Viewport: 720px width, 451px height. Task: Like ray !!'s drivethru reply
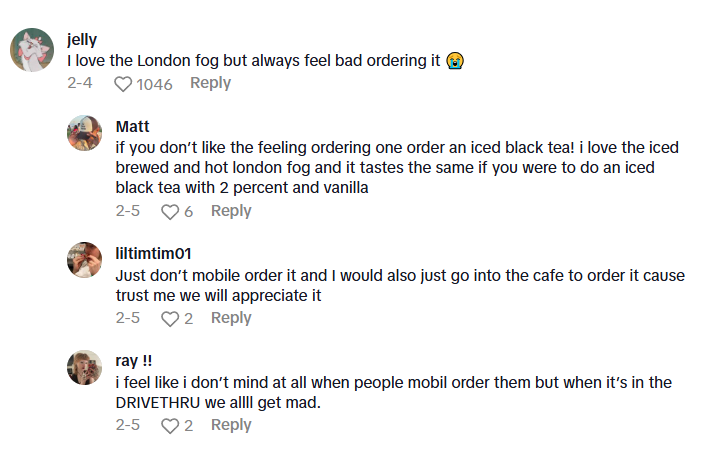(x=170, y=426)
